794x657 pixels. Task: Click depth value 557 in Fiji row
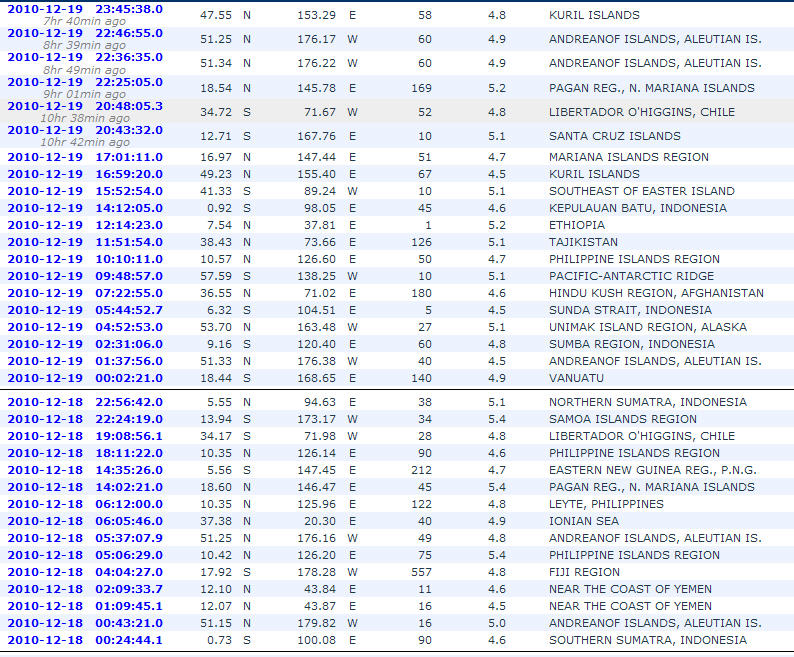click(x=421, y=572)
